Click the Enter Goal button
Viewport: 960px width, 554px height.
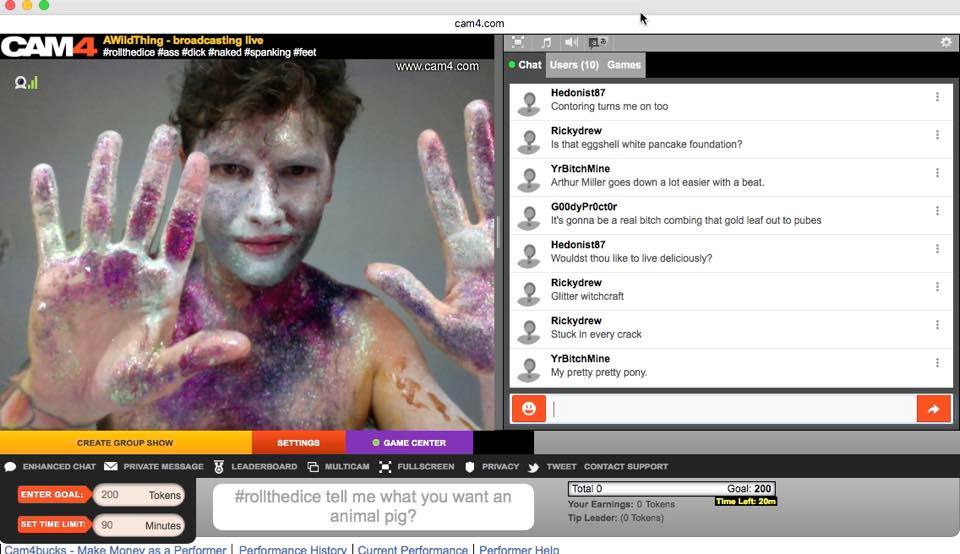pyautogui.click(x=51, y=494)
